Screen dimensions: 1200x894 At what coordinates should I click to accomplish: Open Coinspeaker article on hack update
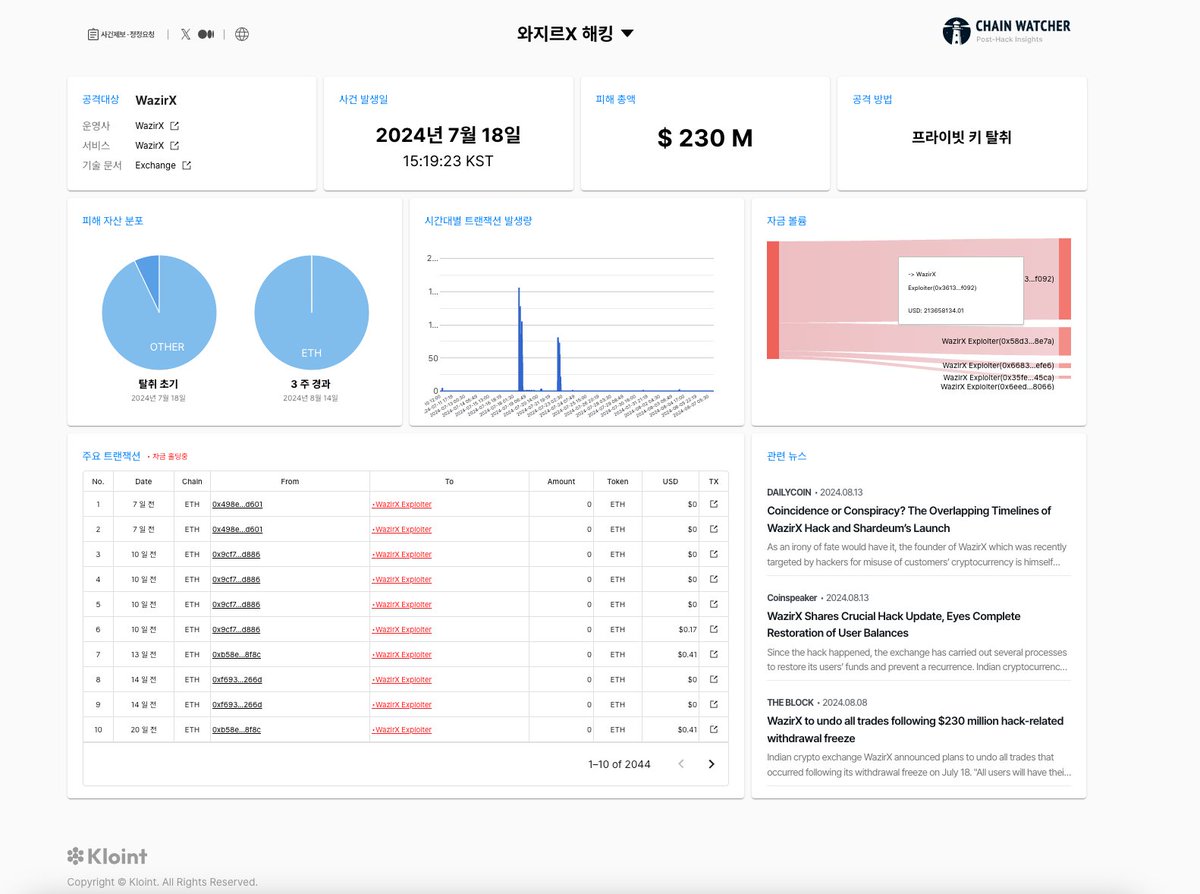[894, 624]
